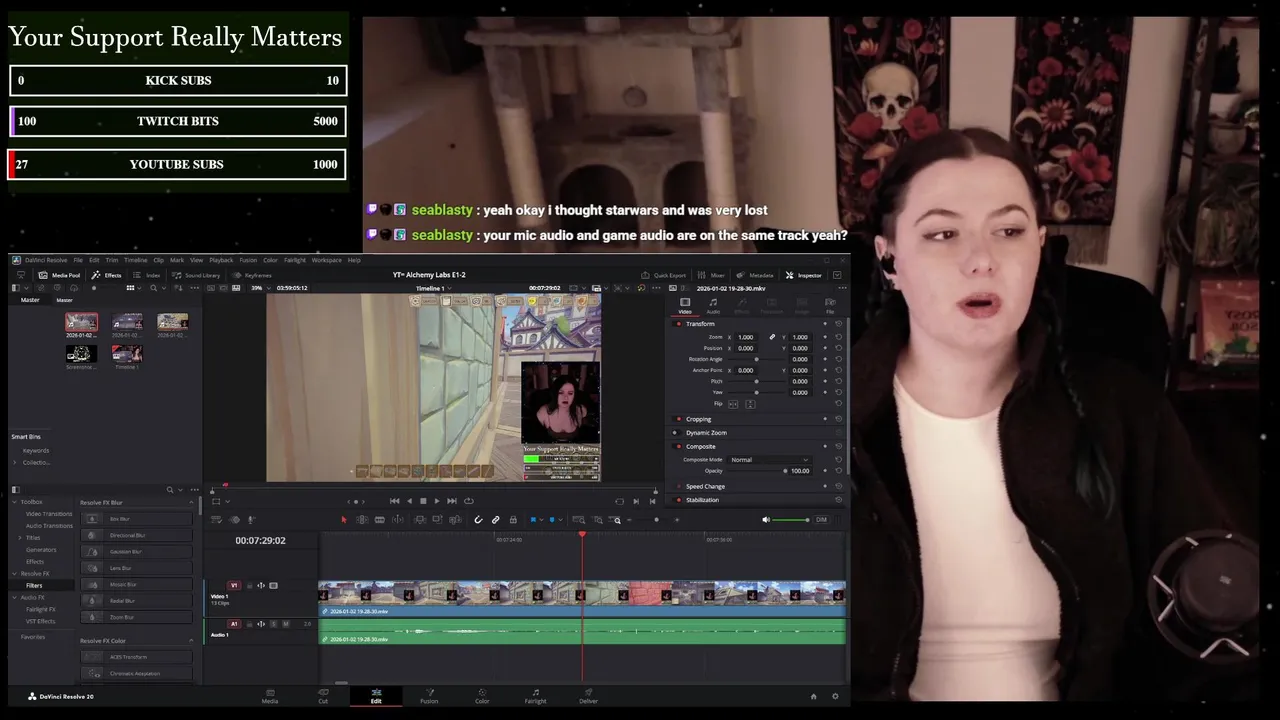The height and width of the screenshot is (720, 1280).
Task: Jump to first frame transport button
Action: point(394,501)
